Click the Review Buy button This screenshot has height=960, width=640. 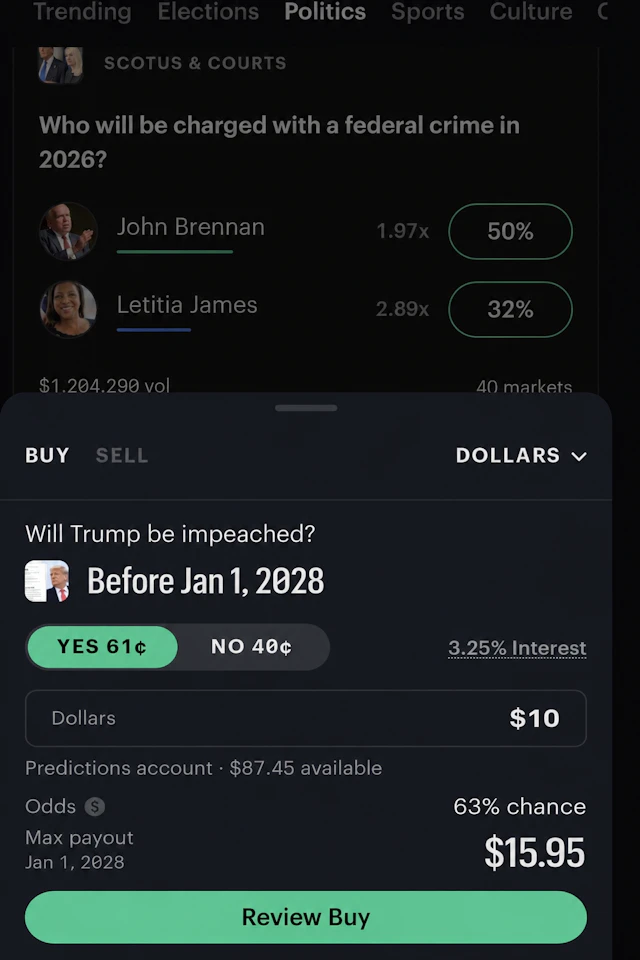pyautogui.click(x=306, y=917)
